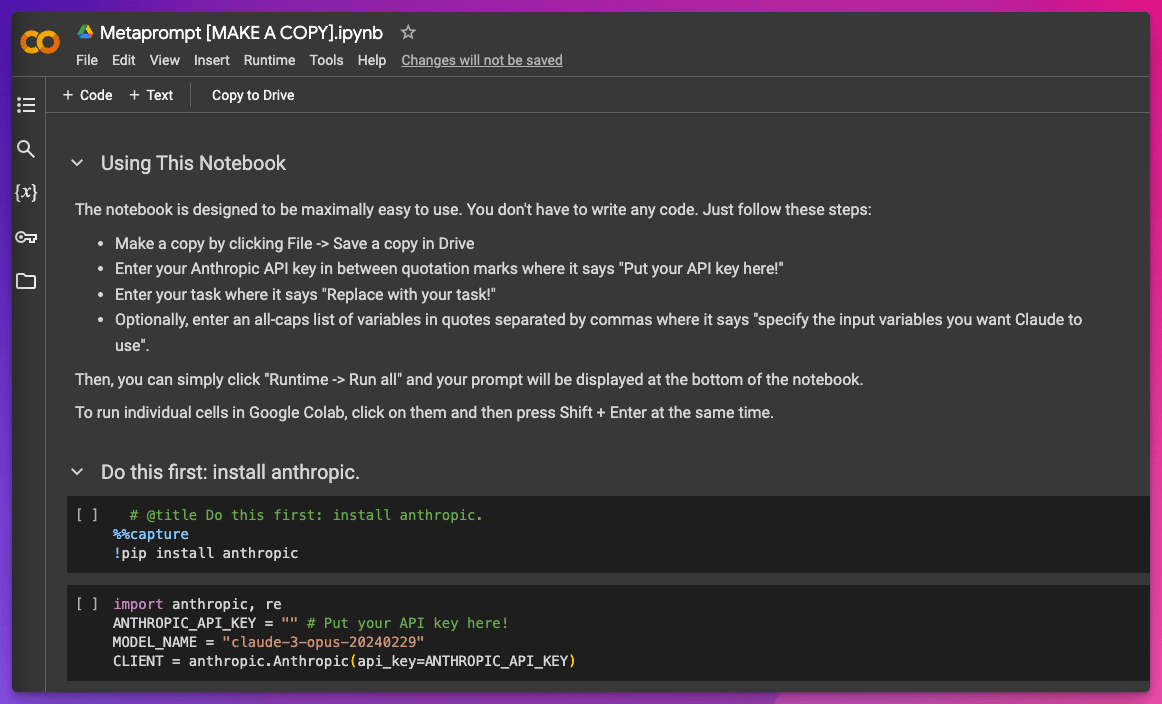Viewport: 1162px width, 704px height.
Task: Click the '!pip install anthropic' code line
Action: click(x=205, y=553)
